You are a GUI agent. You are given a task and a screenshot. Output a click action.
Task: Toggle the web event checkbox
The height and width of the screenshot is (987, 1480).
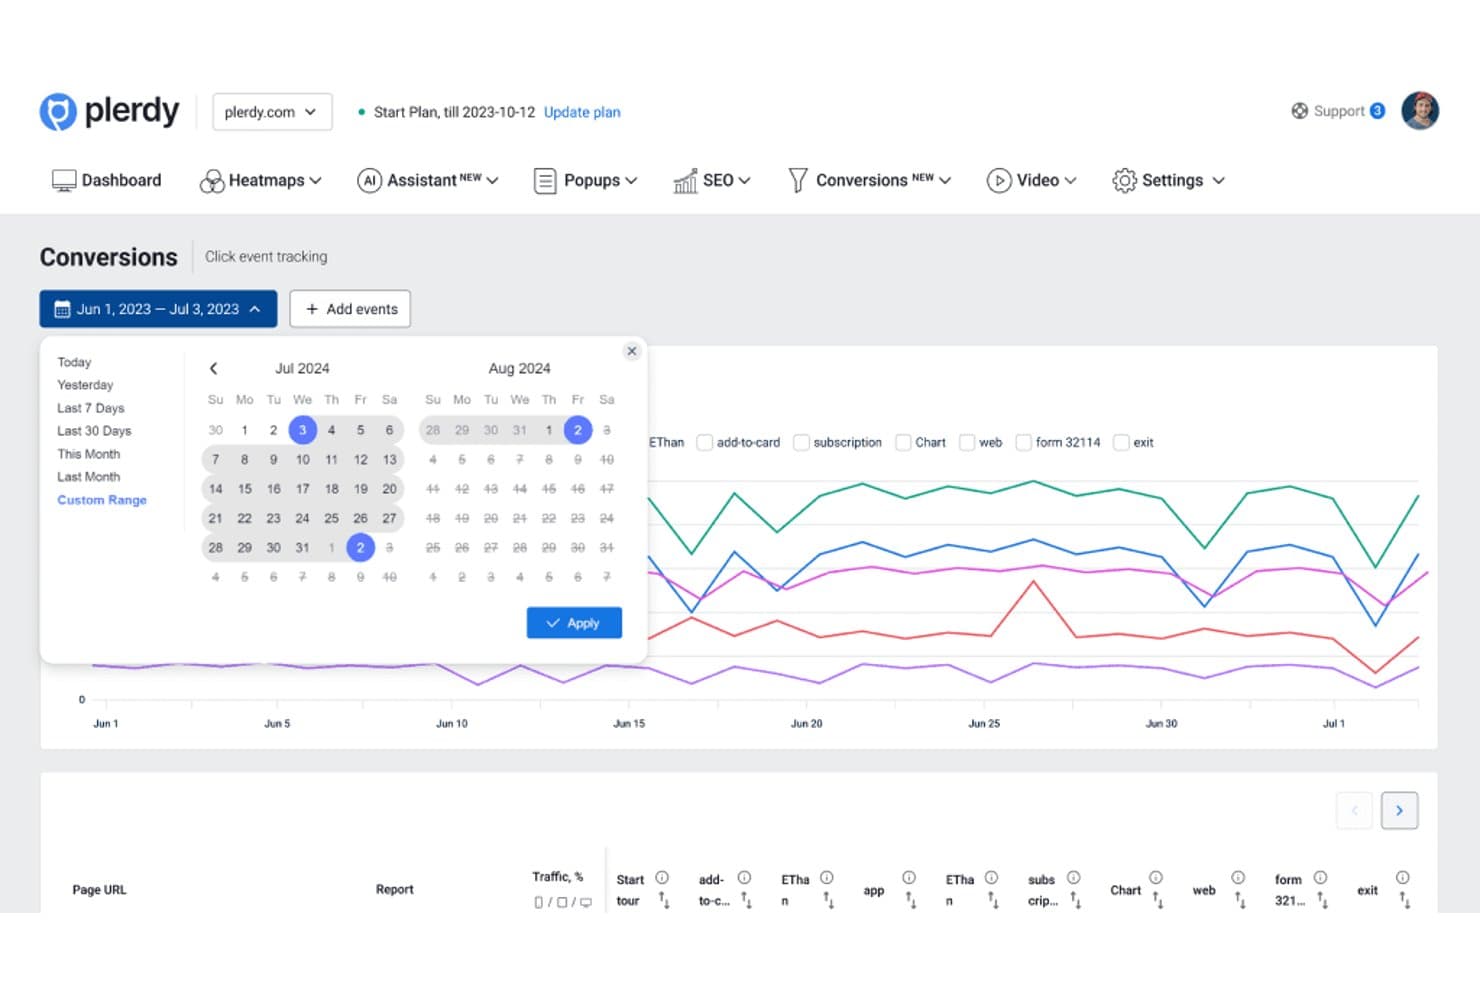(967, 442)
